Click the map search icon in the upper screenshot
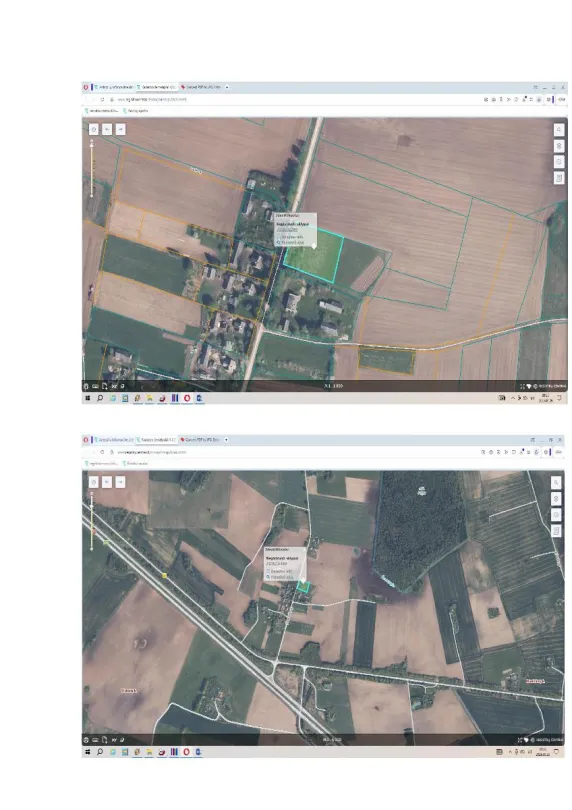The width and height of the screenshot is (572, 810). [559, 130]
